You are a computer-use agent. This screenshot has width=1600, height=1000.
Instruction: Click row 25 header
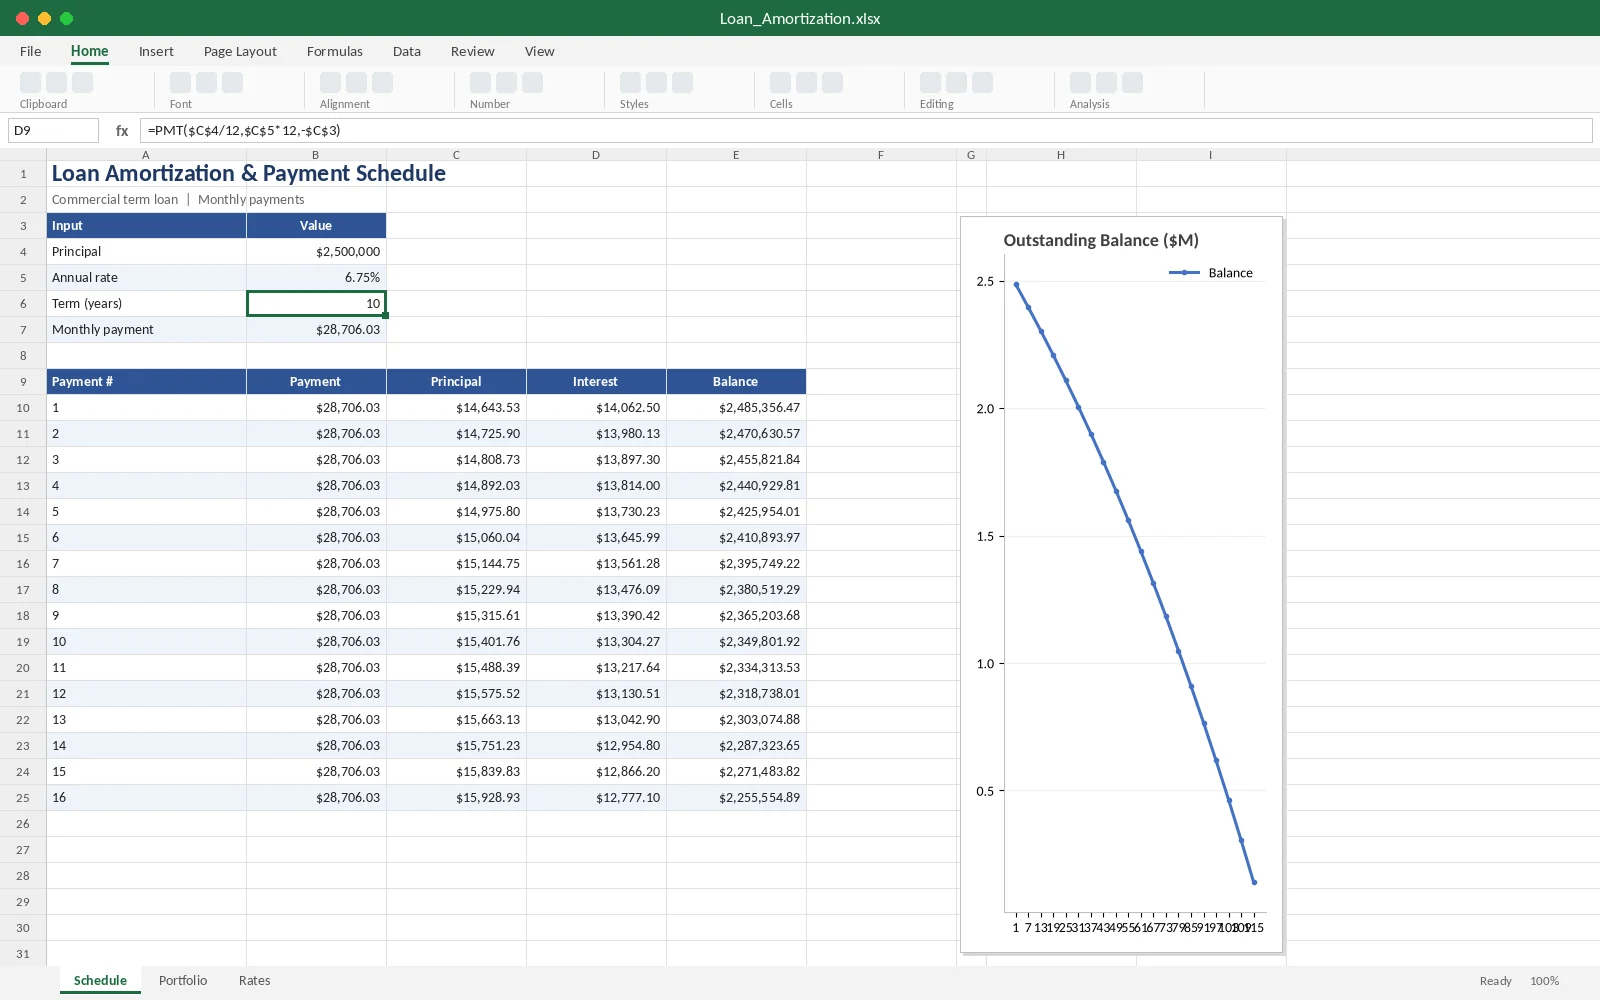tap(23, 797)
